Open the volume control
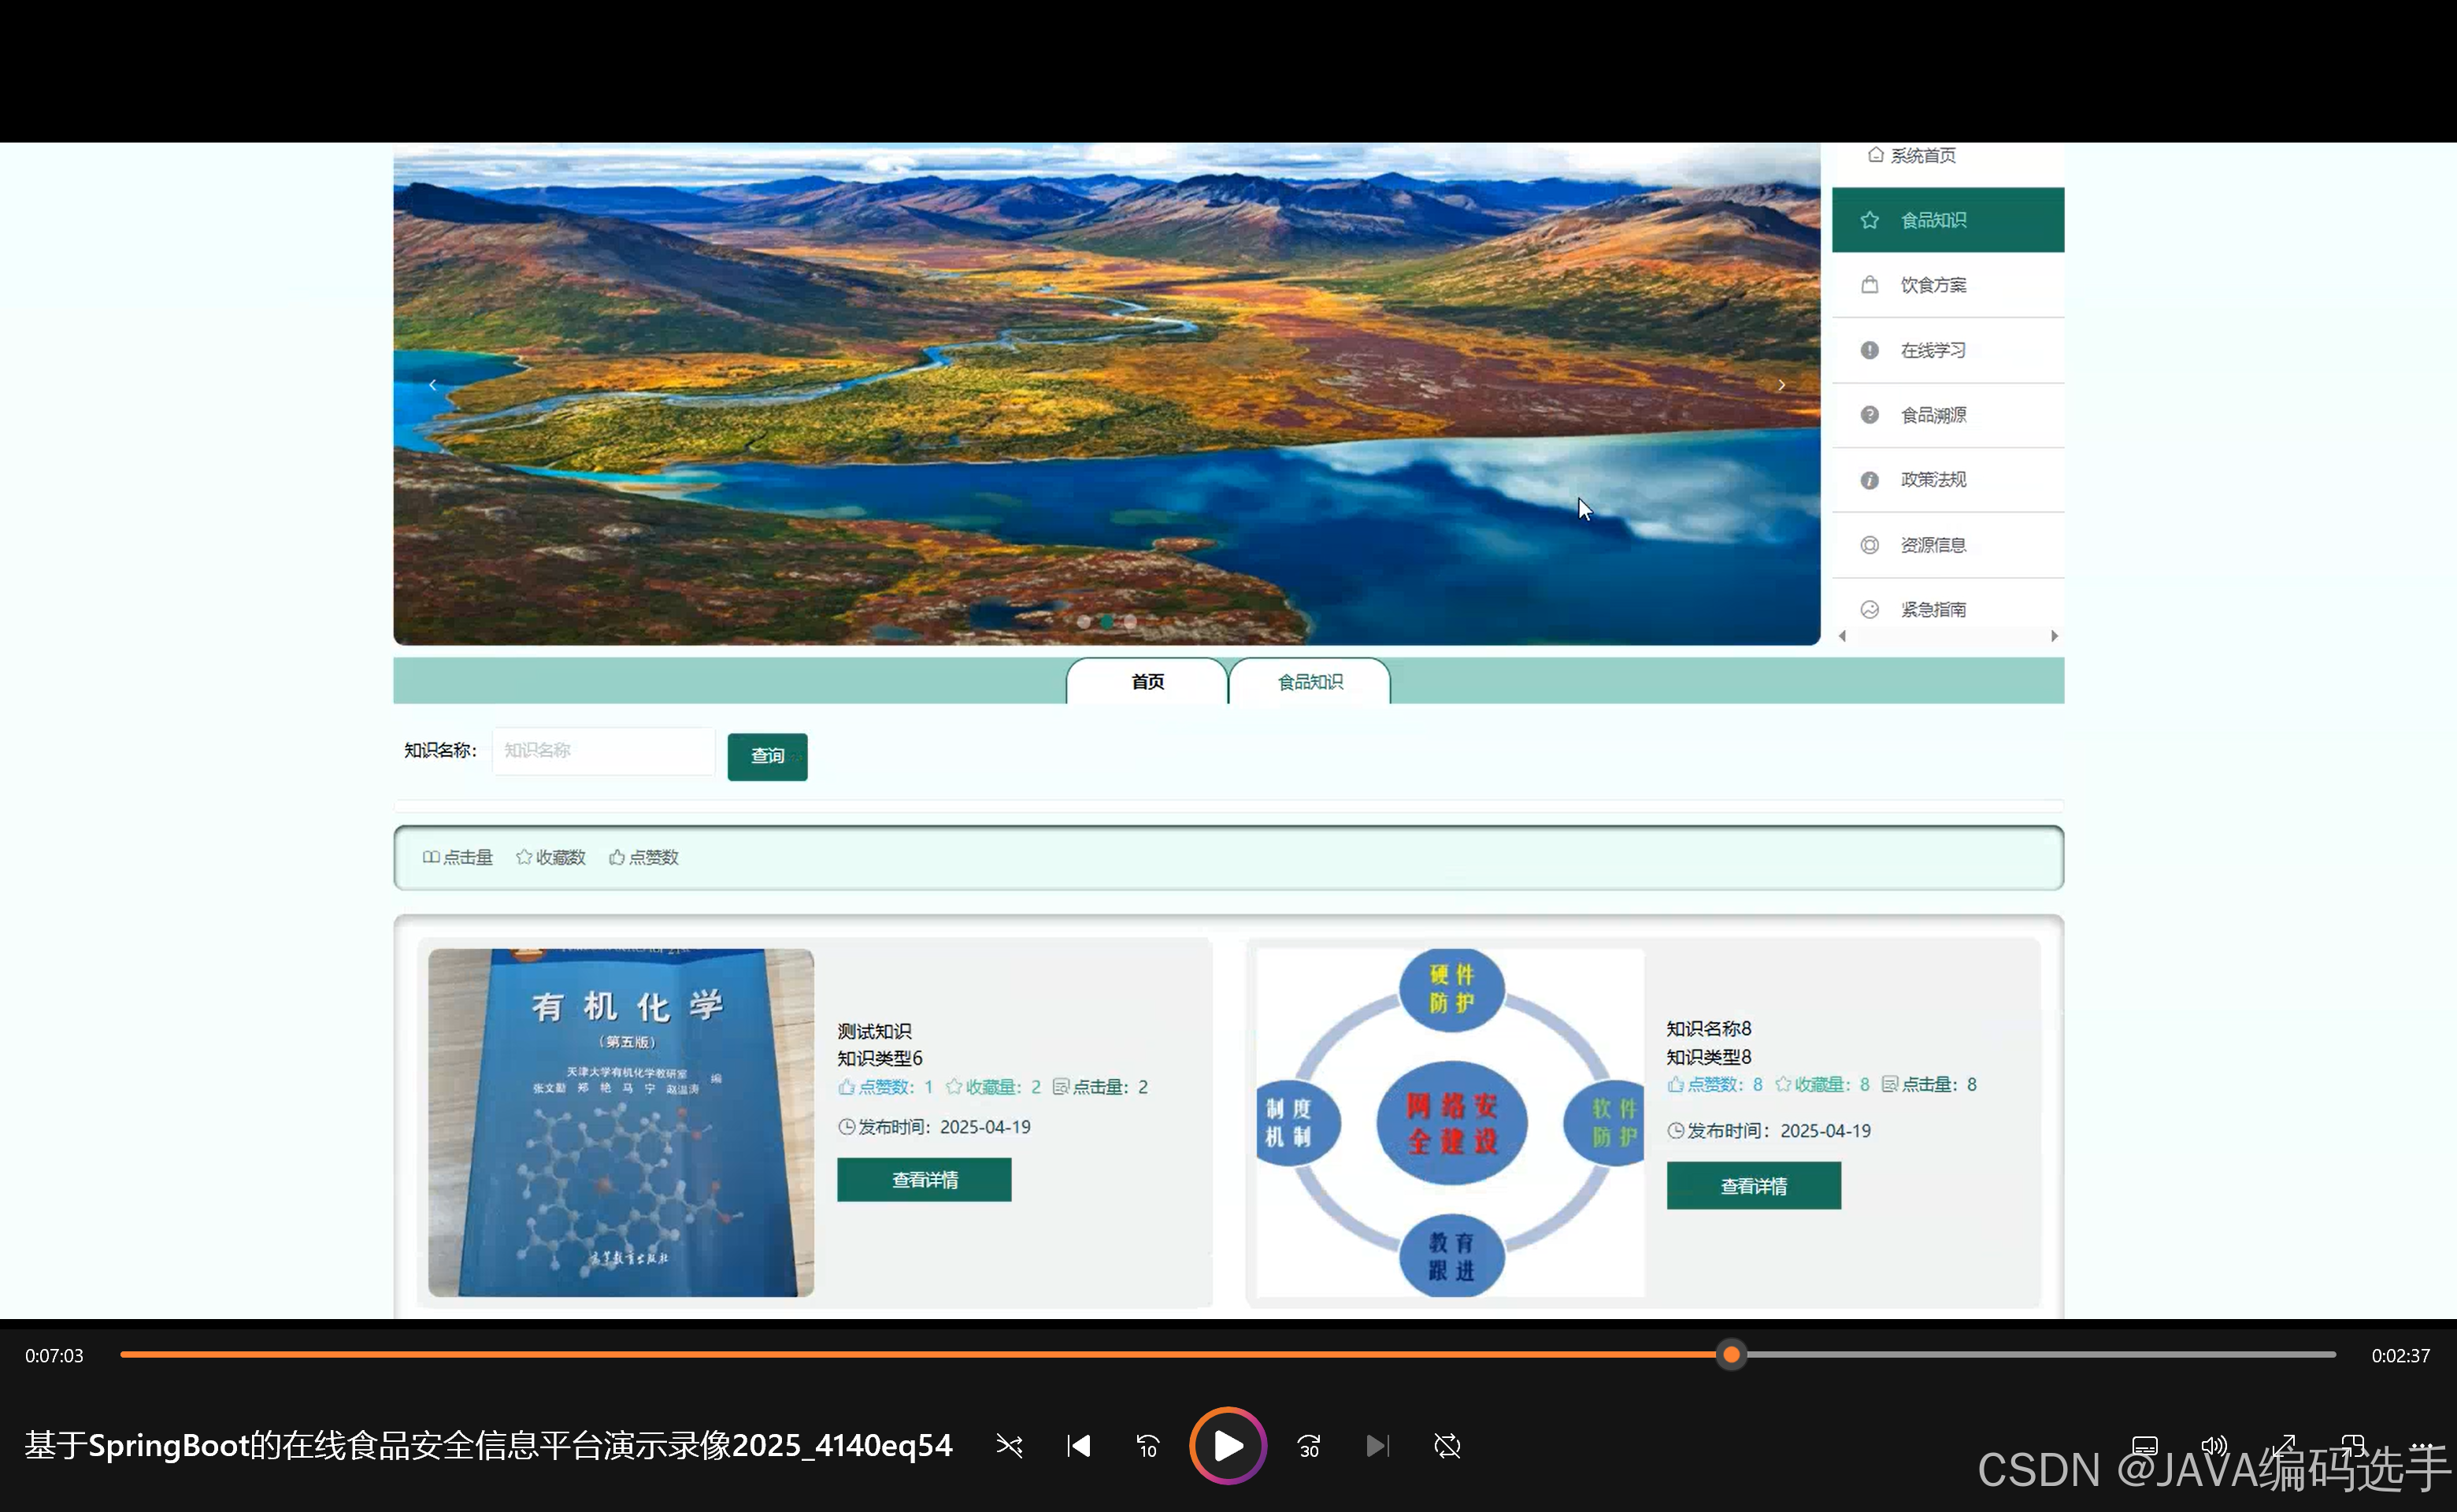Image resolution: width=2457 pixels, height=1512 pixels. [x=2214, y=1446]
